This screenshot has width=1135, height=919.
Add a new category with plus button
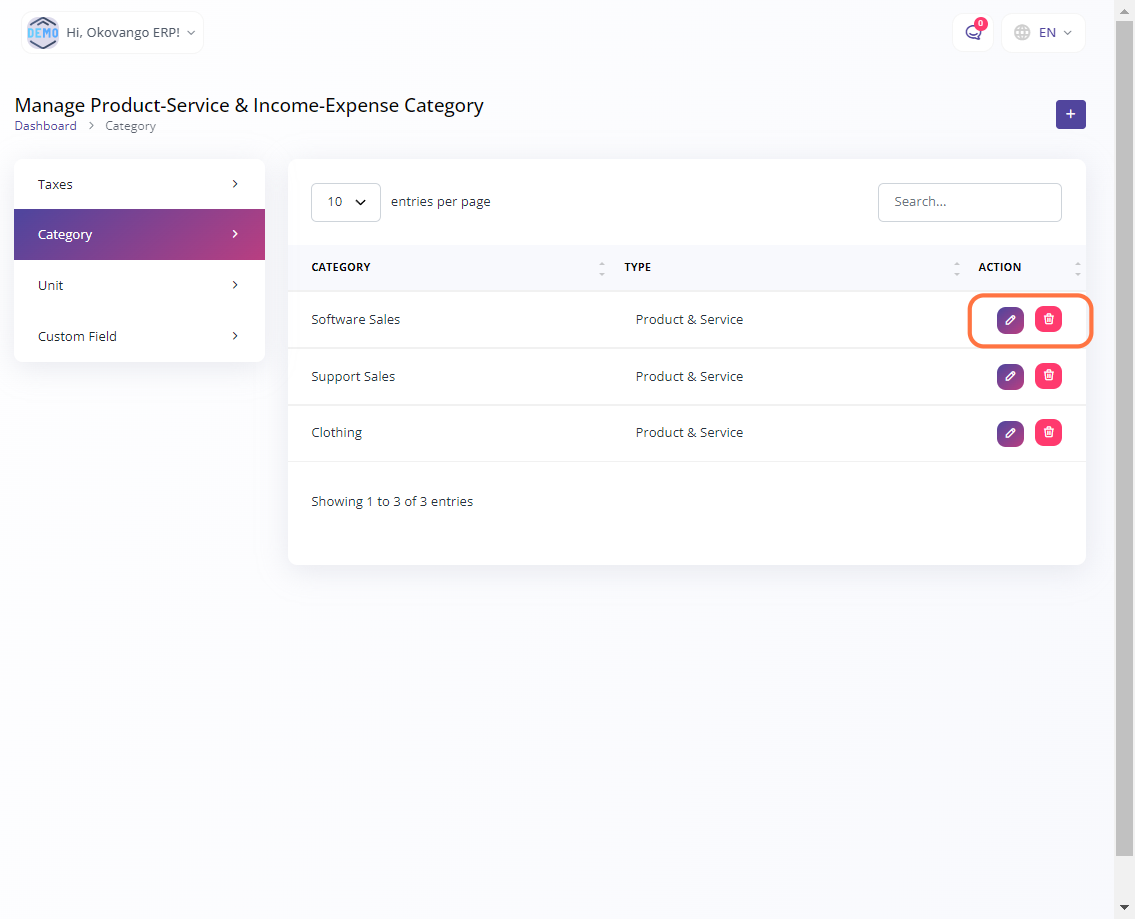[1070, 115]
